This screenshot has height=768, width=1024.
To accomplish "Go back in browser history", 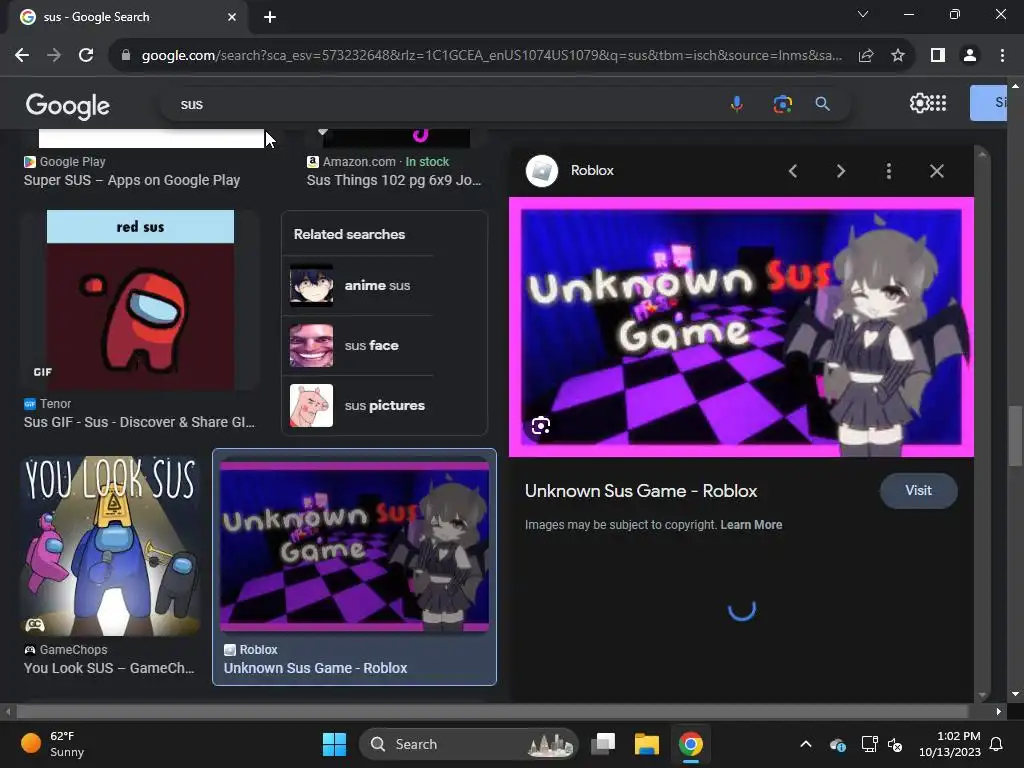I will pyautogui.click(x=22, y=56).
